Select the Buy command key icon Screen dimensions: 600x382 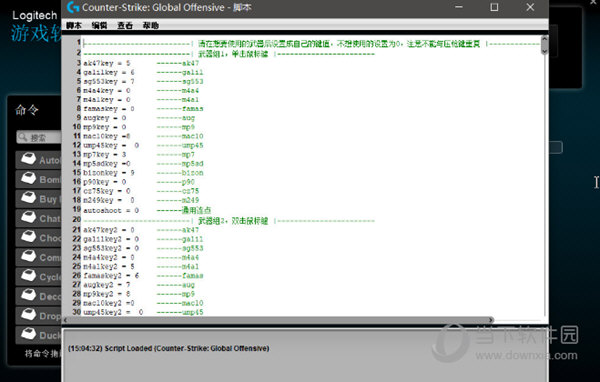tap(28, 198)
